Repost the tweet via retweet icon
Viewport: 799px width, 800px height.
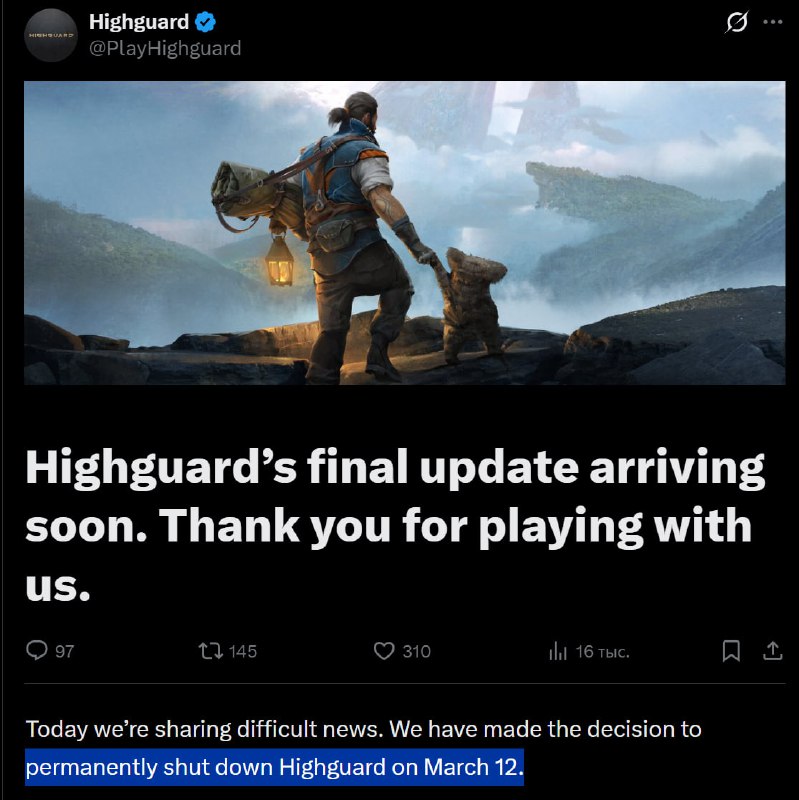tap(210, 651)
